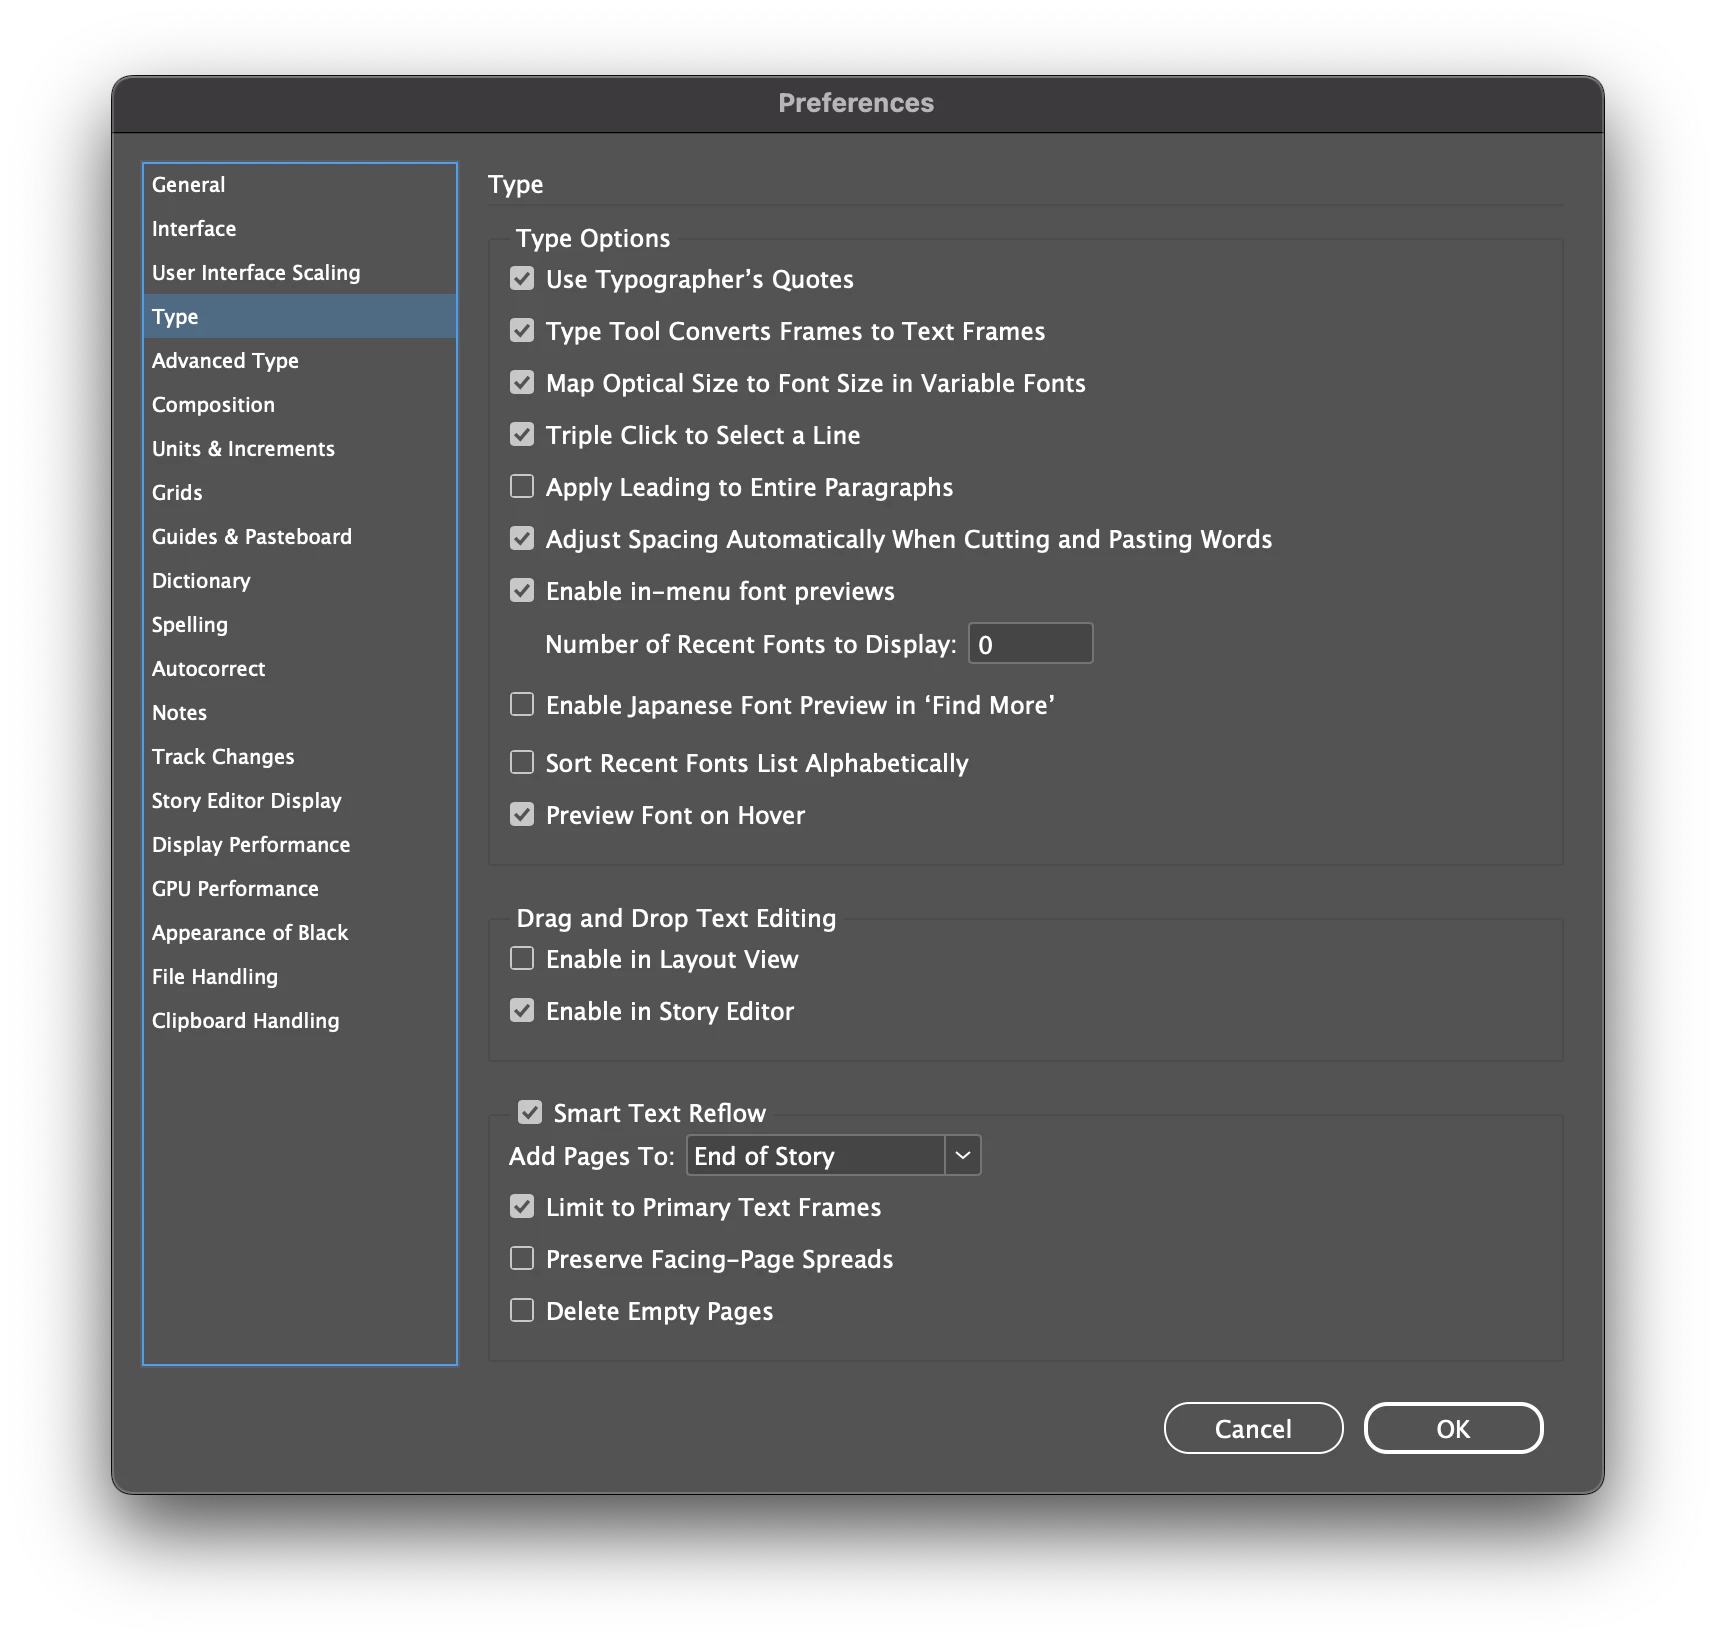Open Appearance of Black preferences

click(x=300, y=933)
